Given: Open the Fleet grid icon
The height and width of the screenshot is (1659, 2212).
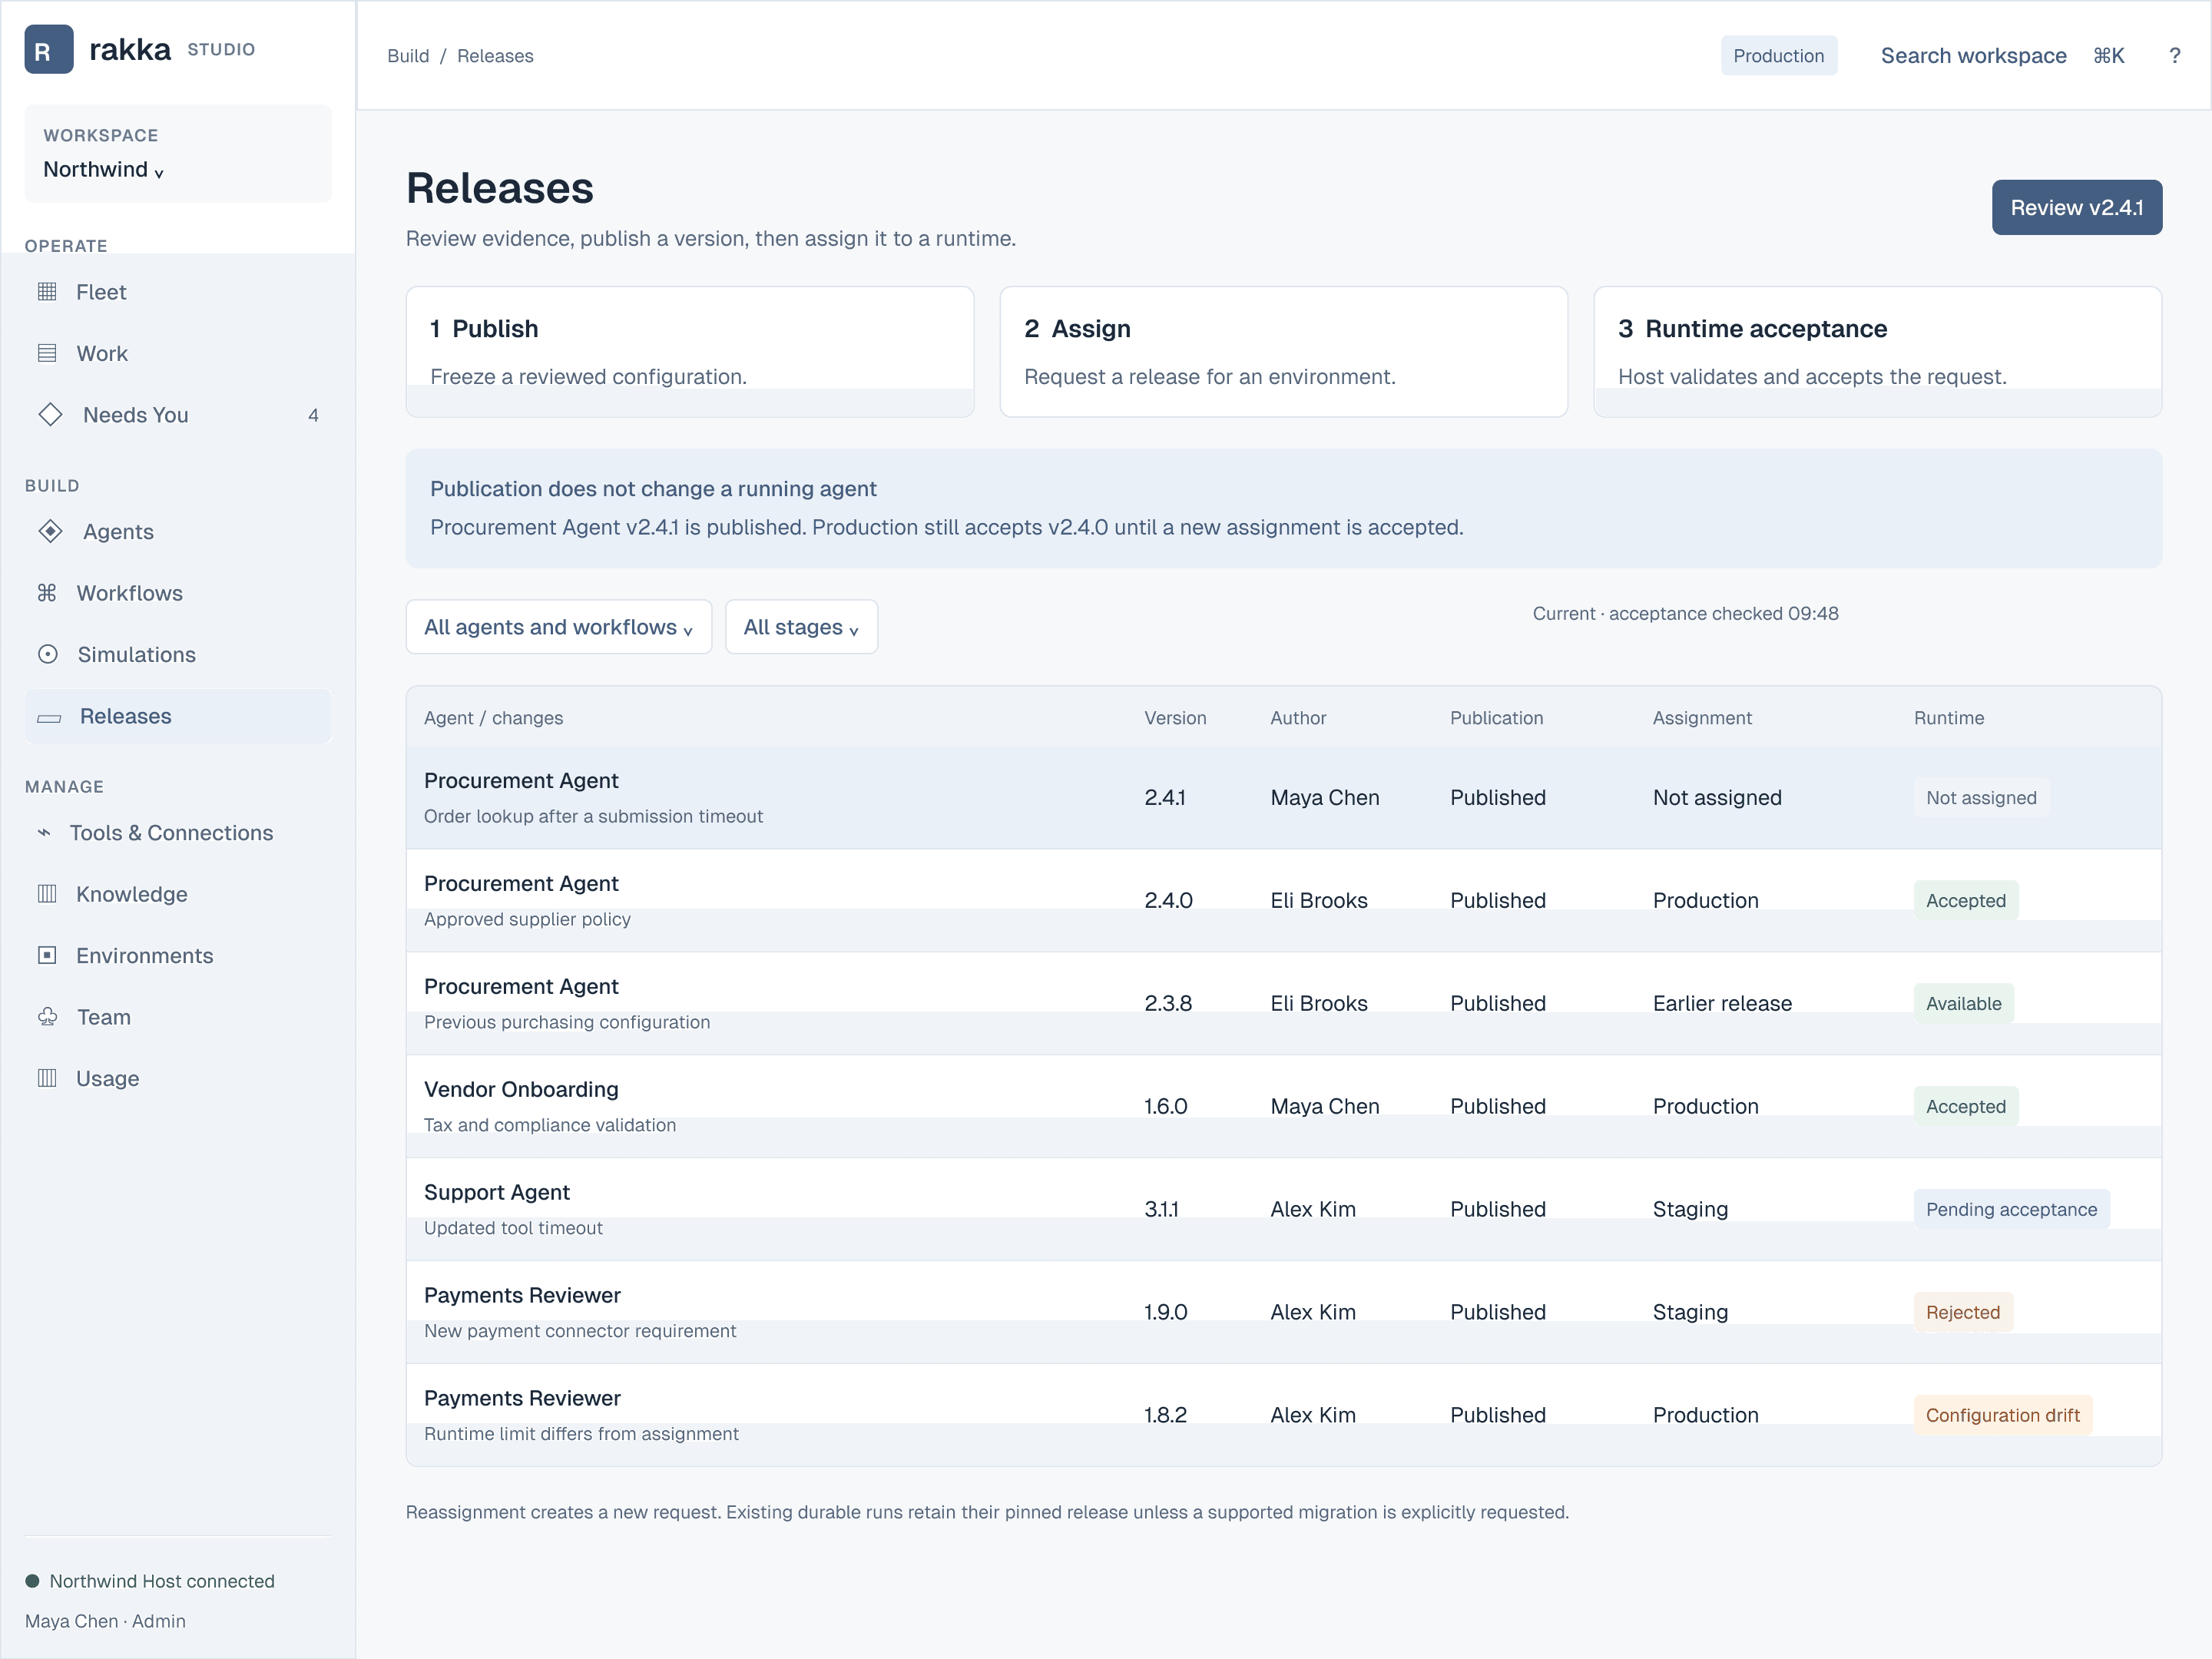Looking at the screenshot, I should (47, 292).
